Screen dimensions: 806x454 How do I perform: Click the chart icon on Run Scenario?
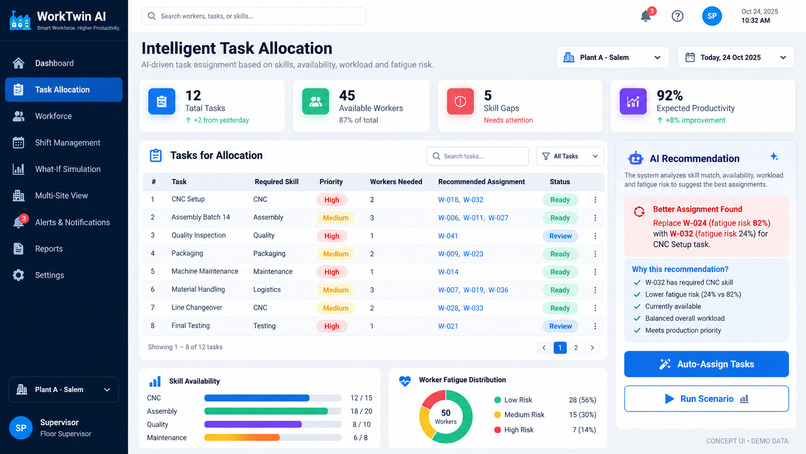pos(744,398)
